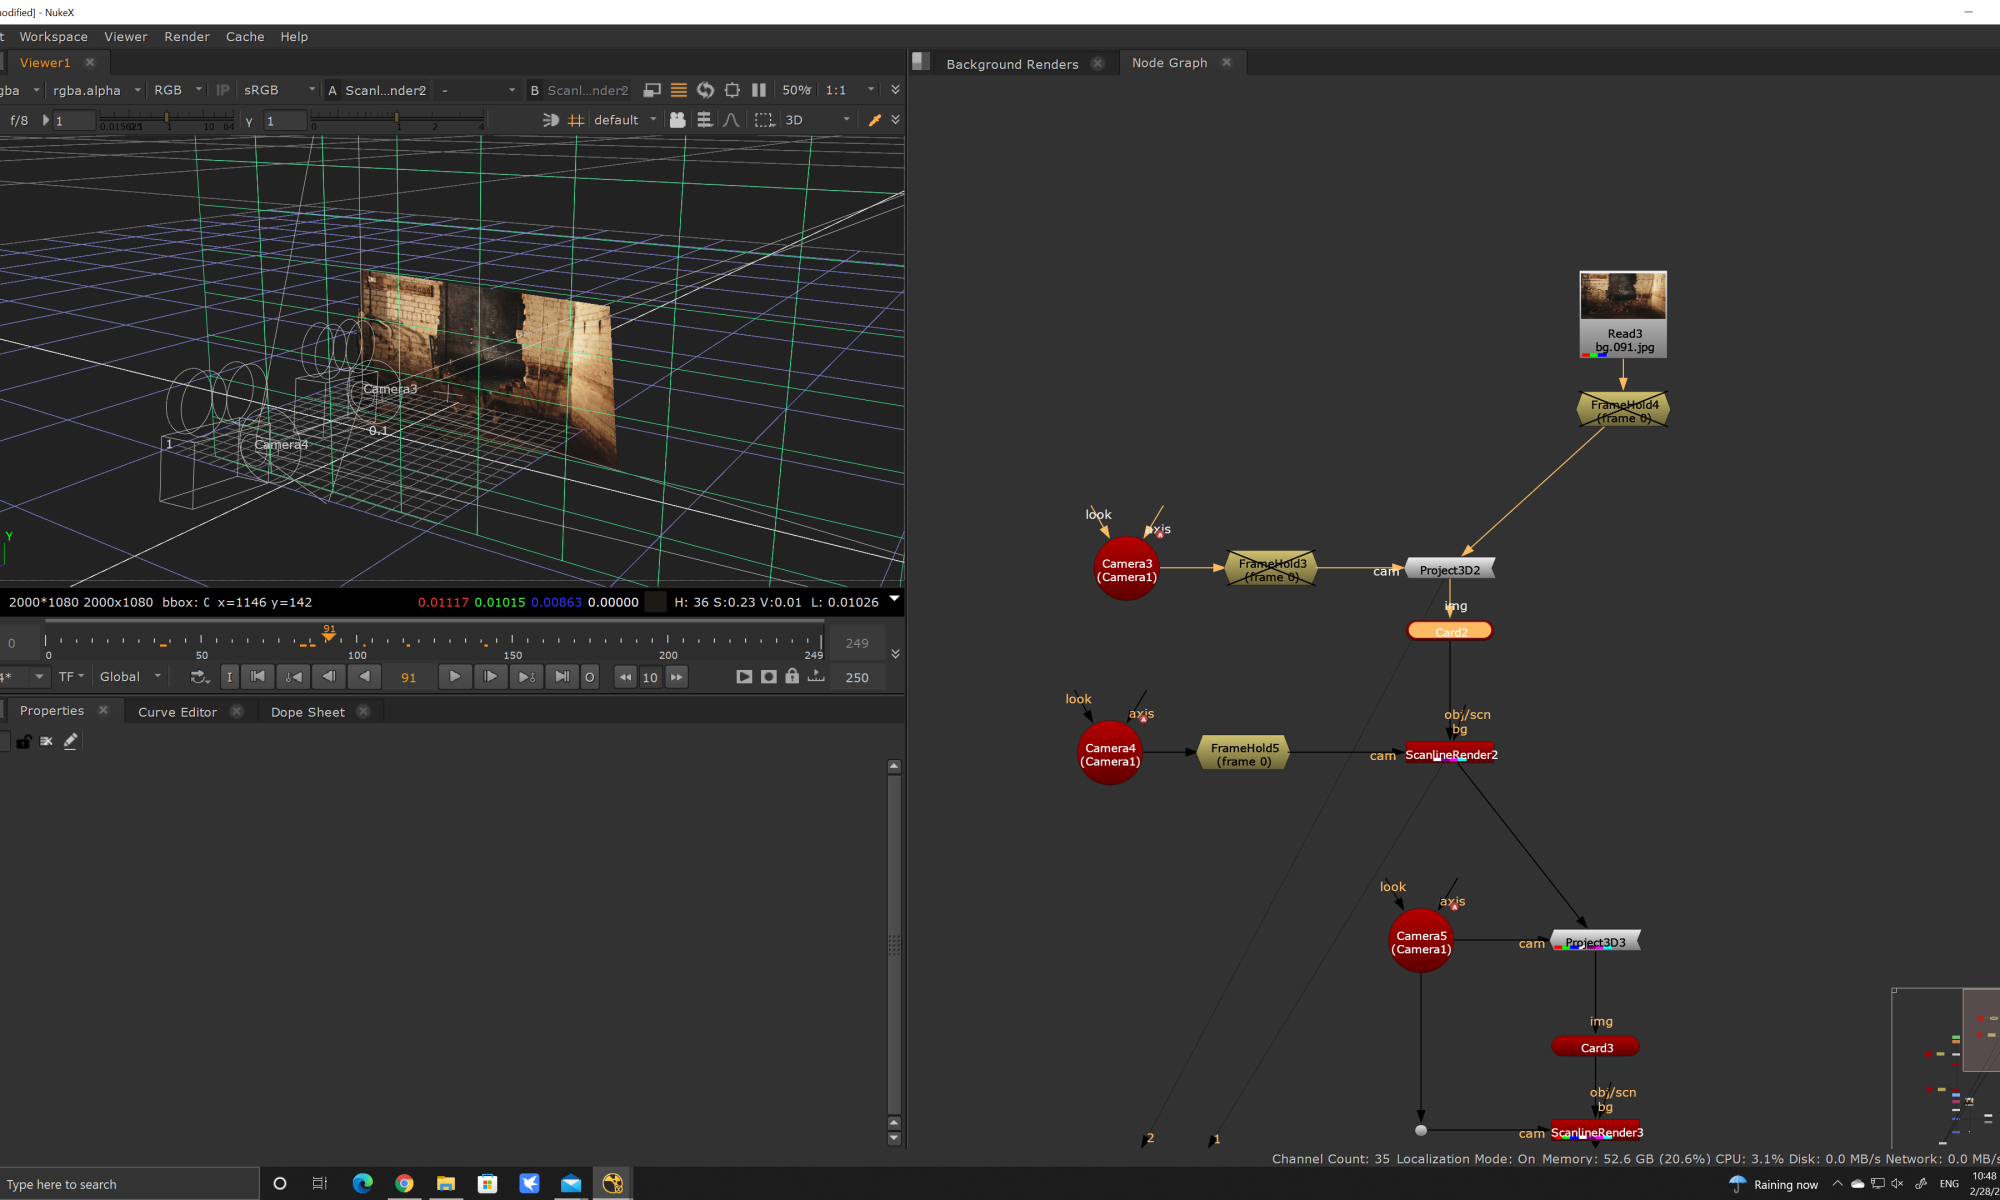Jump to next keyframe button
The height and width of the screenshot is (1200, 2000).
coord(526,677)
